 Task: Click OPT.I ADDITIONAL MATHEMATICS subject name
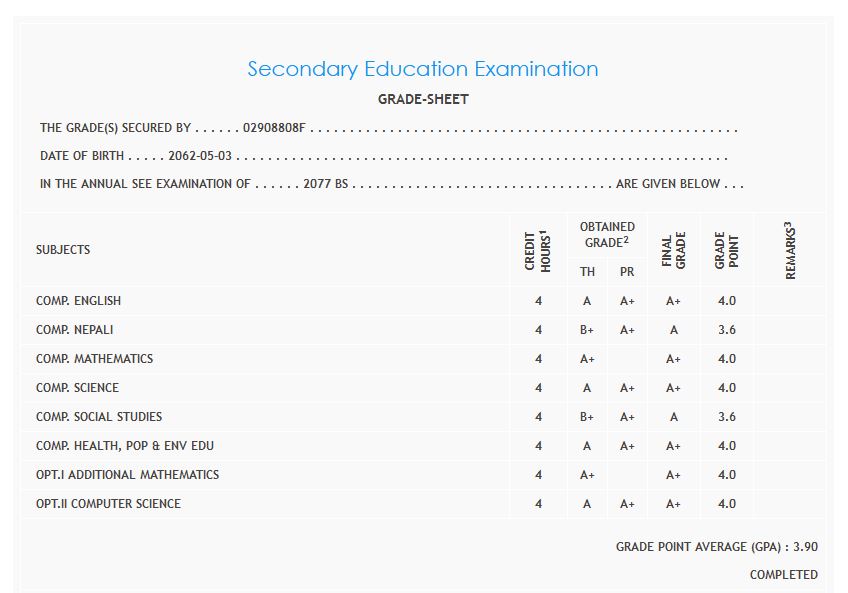[x=127, y=475]
